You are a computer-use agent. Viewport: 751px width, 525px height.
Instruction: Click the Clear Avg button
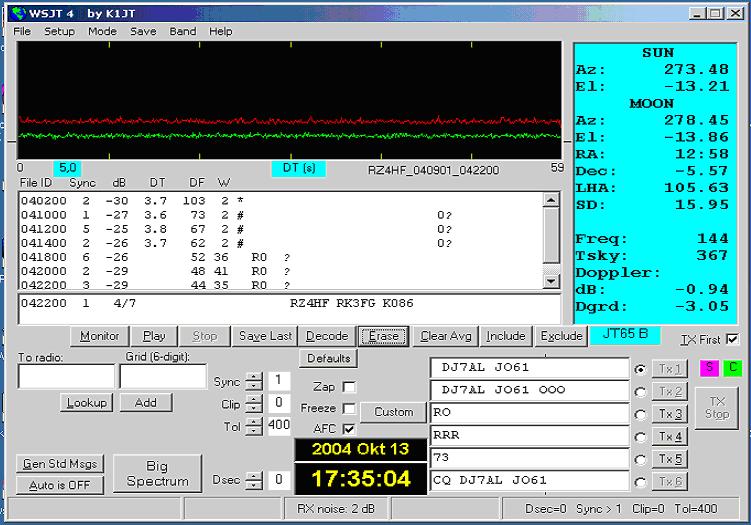[x=446, y=336]
